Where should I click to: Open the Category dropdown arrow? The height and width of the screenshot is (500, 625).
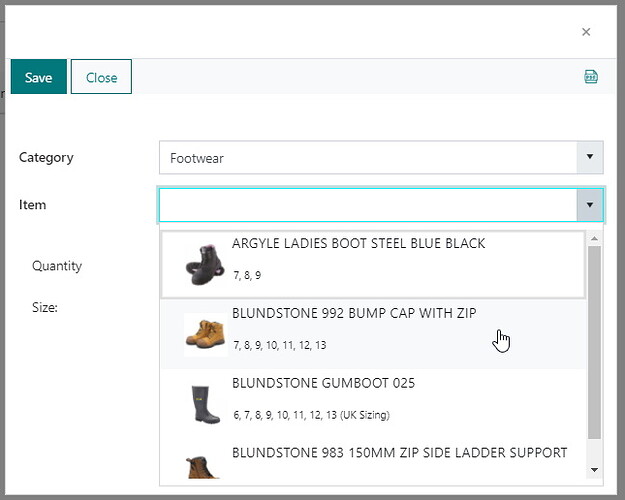coord(590,157)
